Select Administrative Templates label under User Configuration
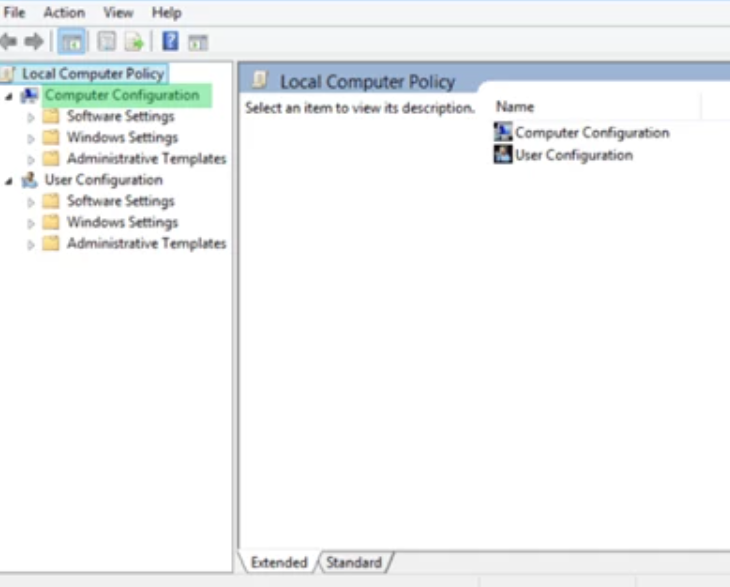 pyautogui.click(x=147, y=243)
